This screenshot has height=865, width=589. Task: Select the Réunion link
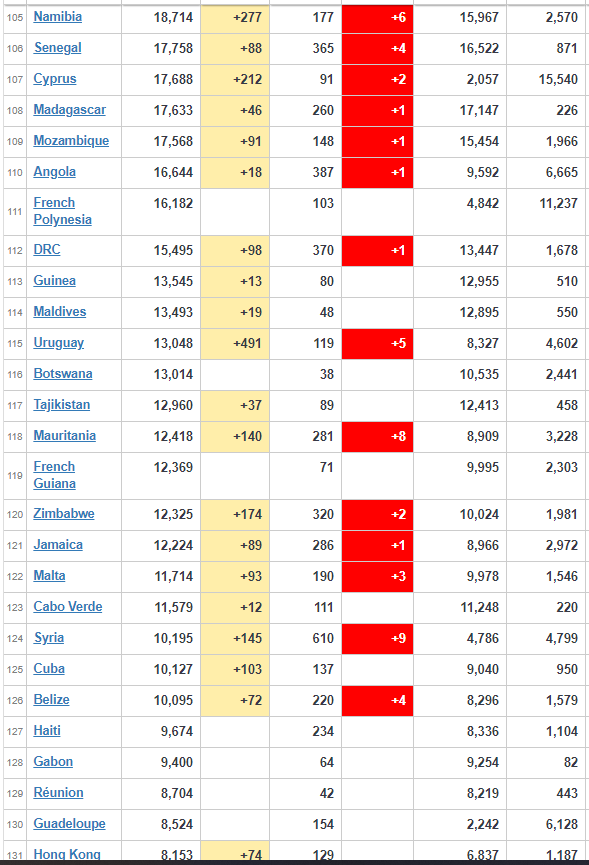58,792
